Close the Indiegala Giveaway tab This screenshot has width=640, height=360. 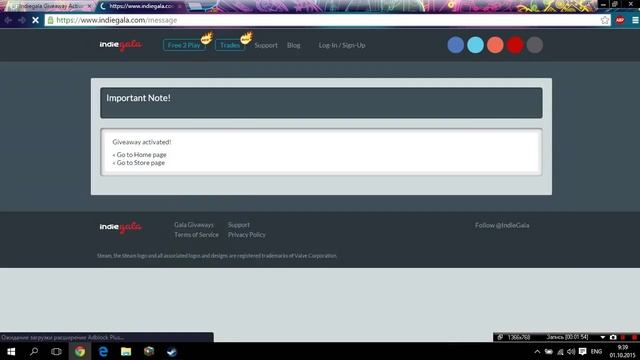(x=89, y=6)
